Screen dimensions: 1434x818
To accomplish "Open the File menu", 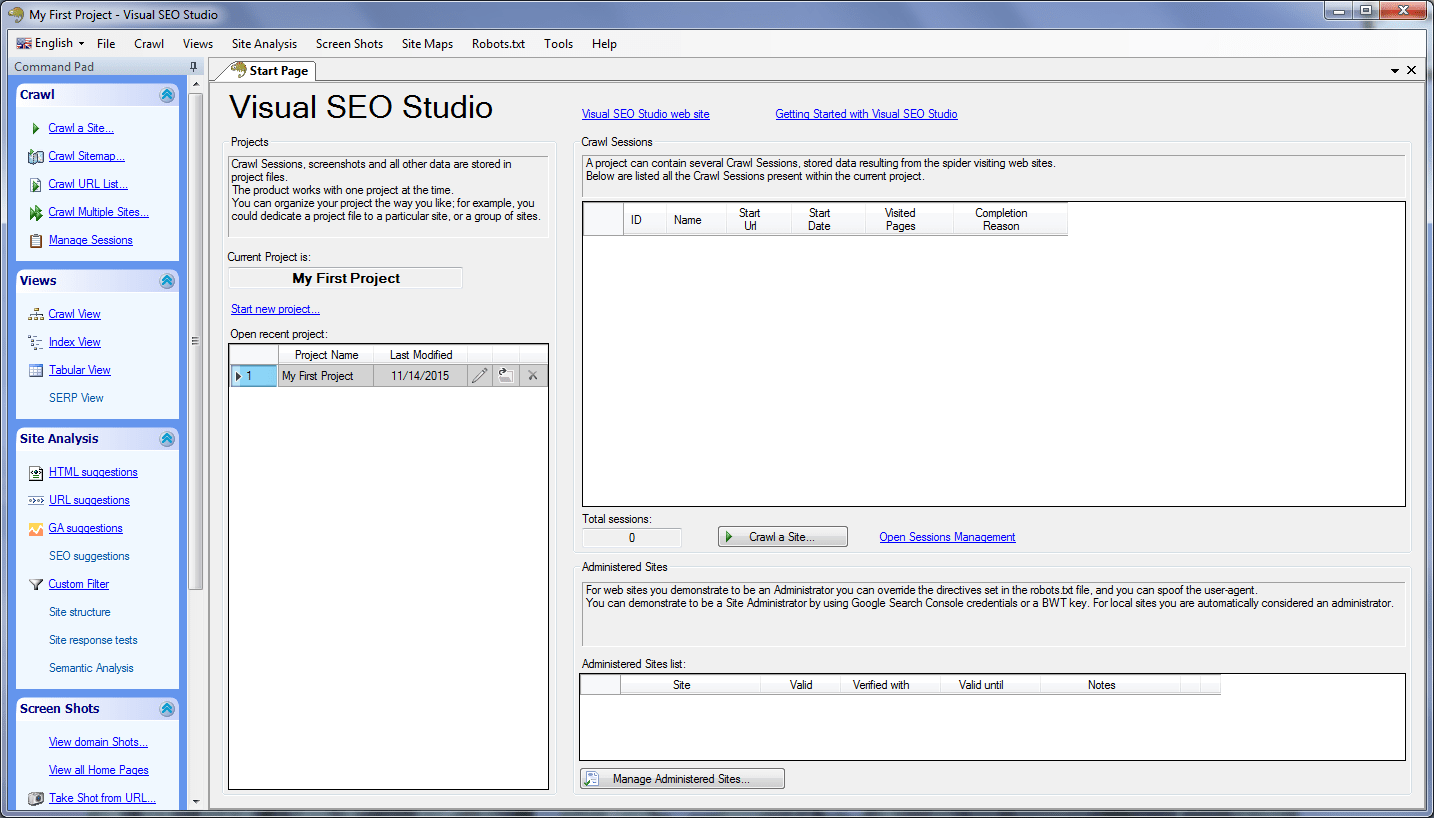I will [106, 43].
